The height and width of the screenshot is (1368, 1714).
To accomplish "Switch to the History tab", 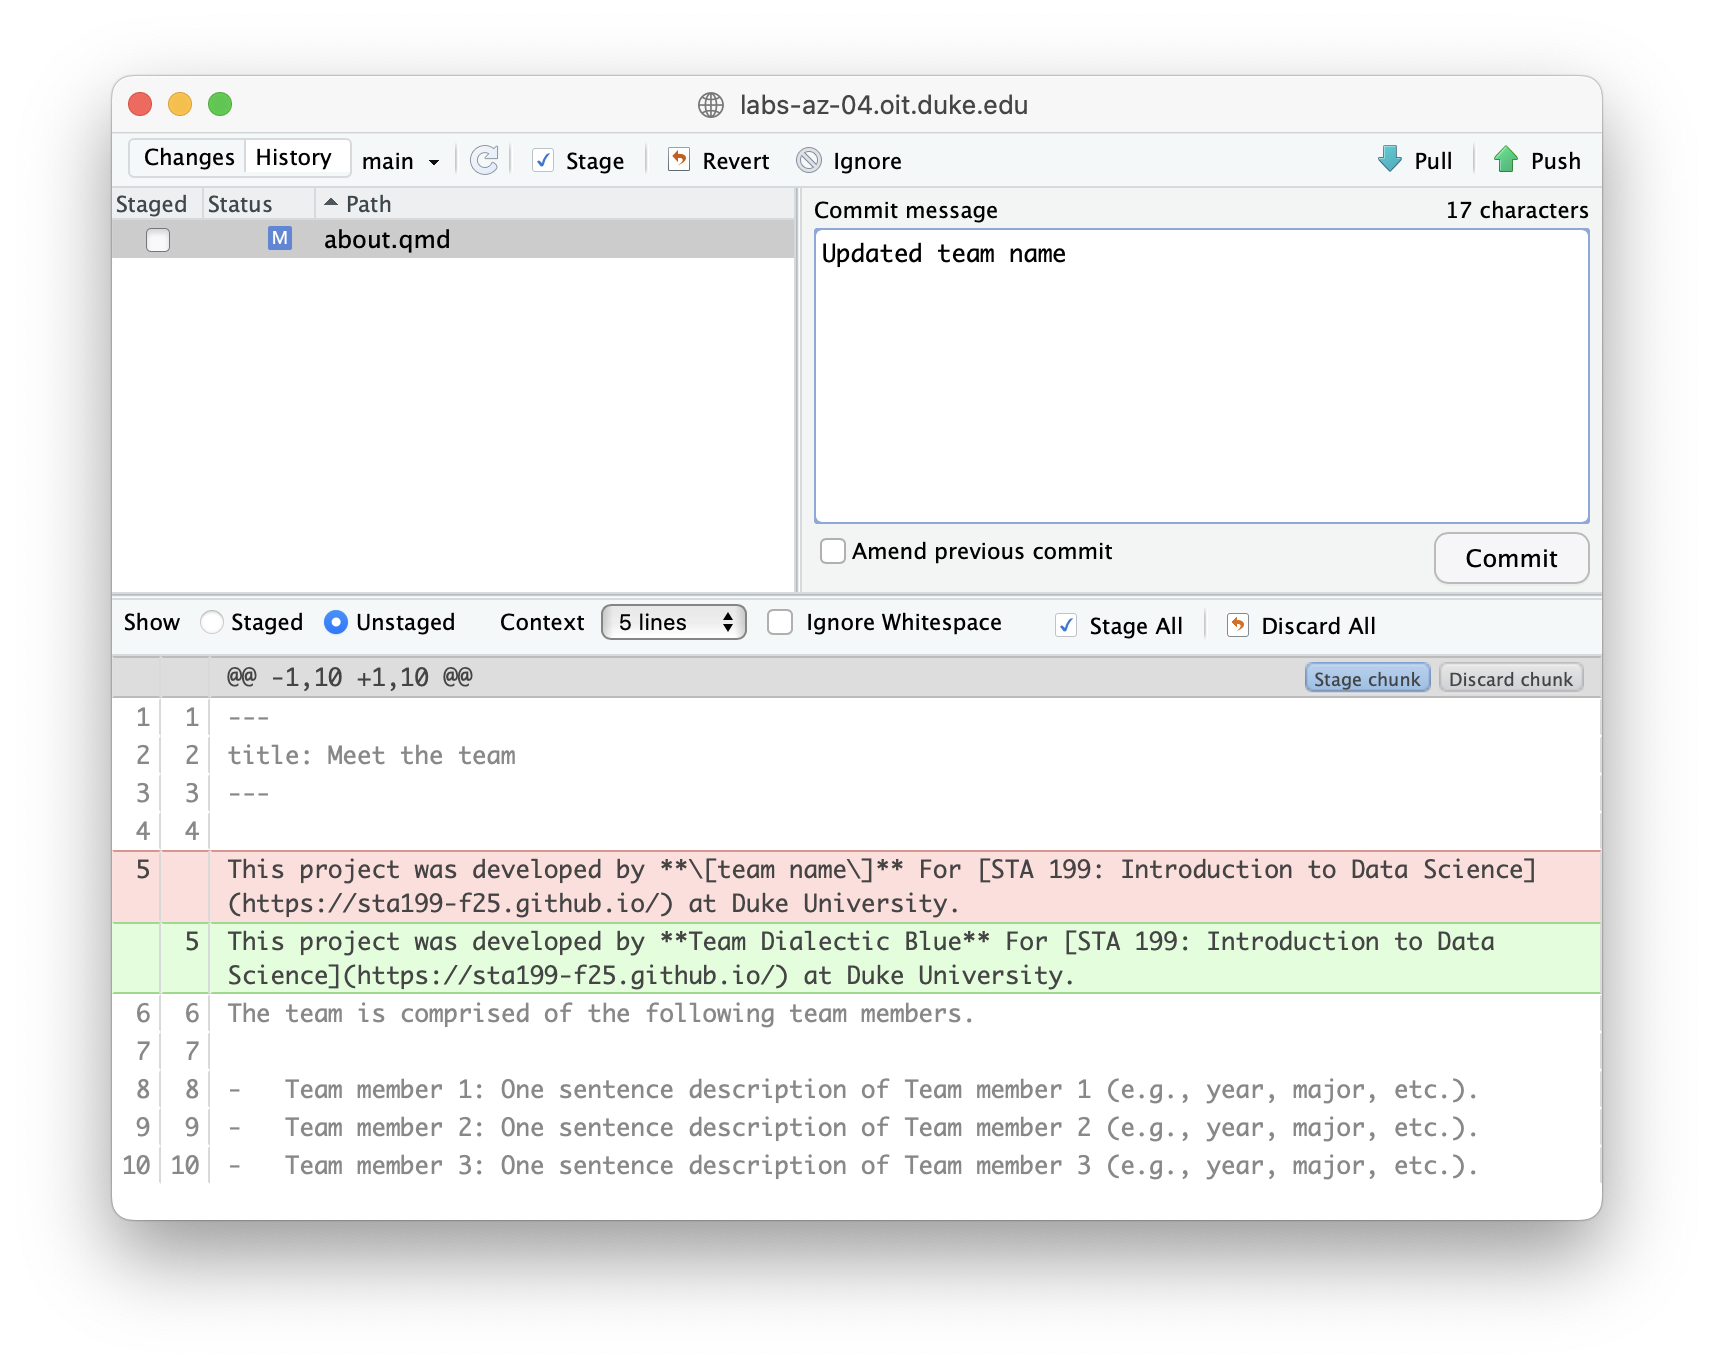I will click(294, 158).
